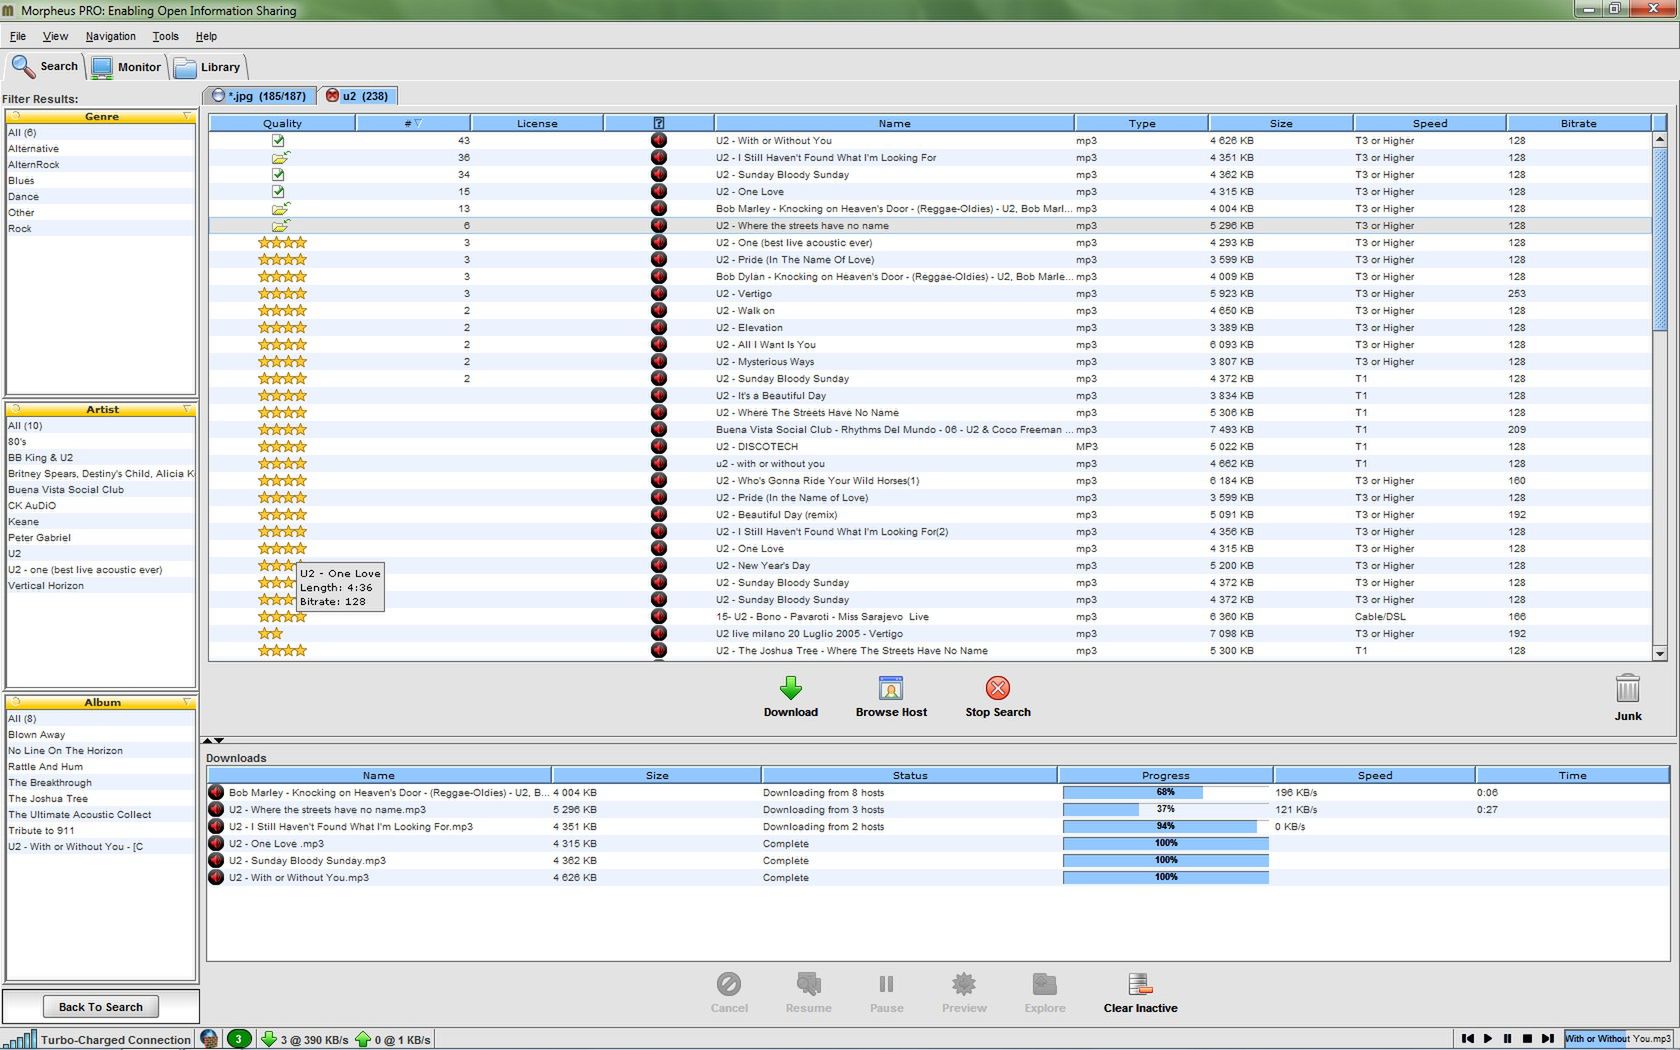Filter genre by Rock

(20, 229)
